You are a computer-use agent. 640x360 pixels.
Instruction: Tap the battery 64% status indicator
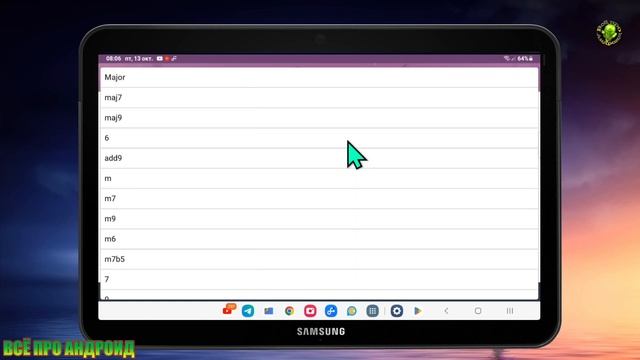pos(525,59)
